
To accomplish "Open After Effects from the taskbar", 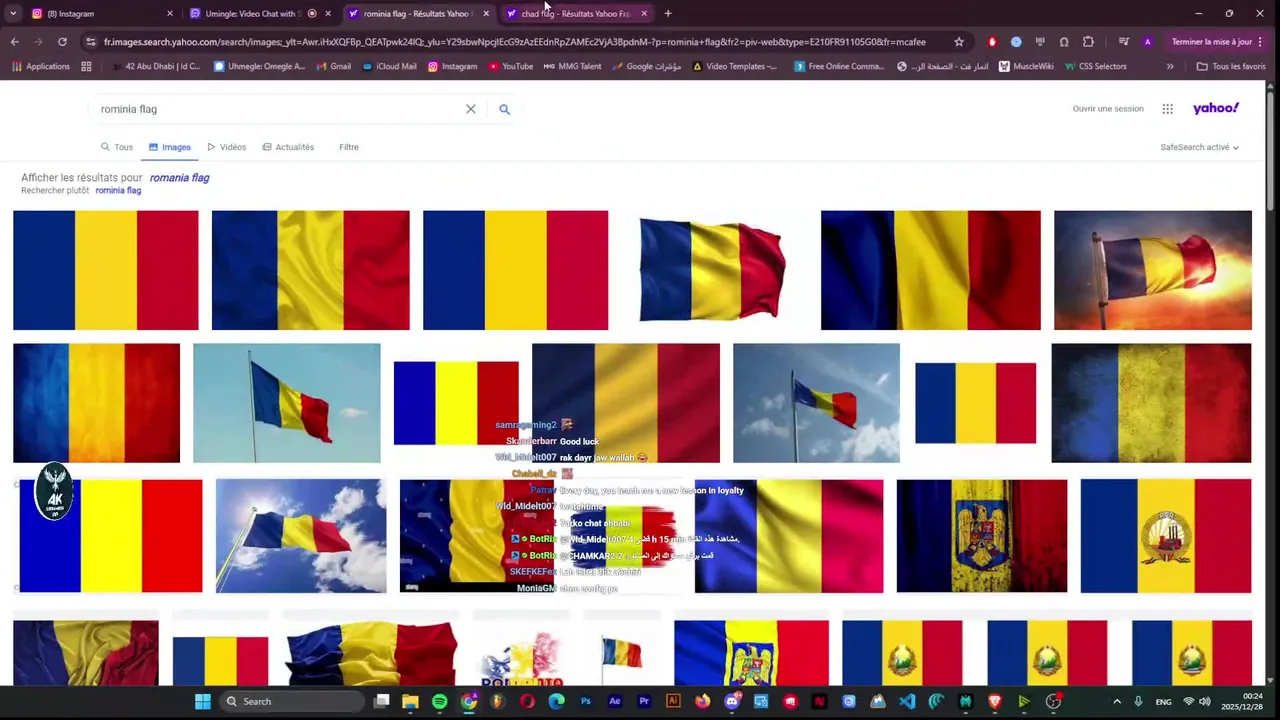I will [615, 701].
